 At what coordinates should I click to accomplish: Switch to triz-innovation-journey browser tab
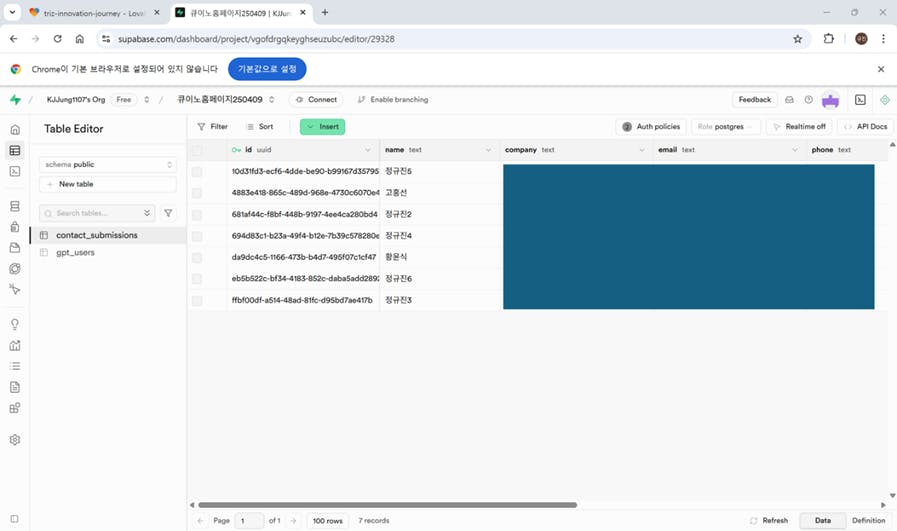pos(96,13)
